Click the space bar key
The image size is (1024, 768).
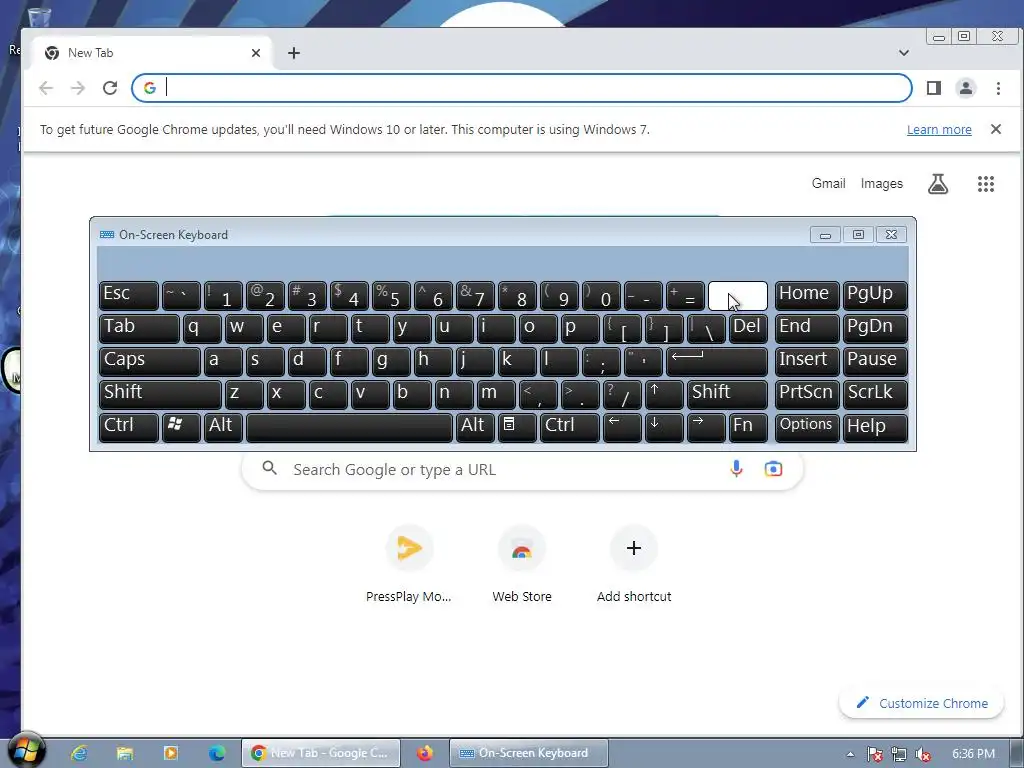349,426
